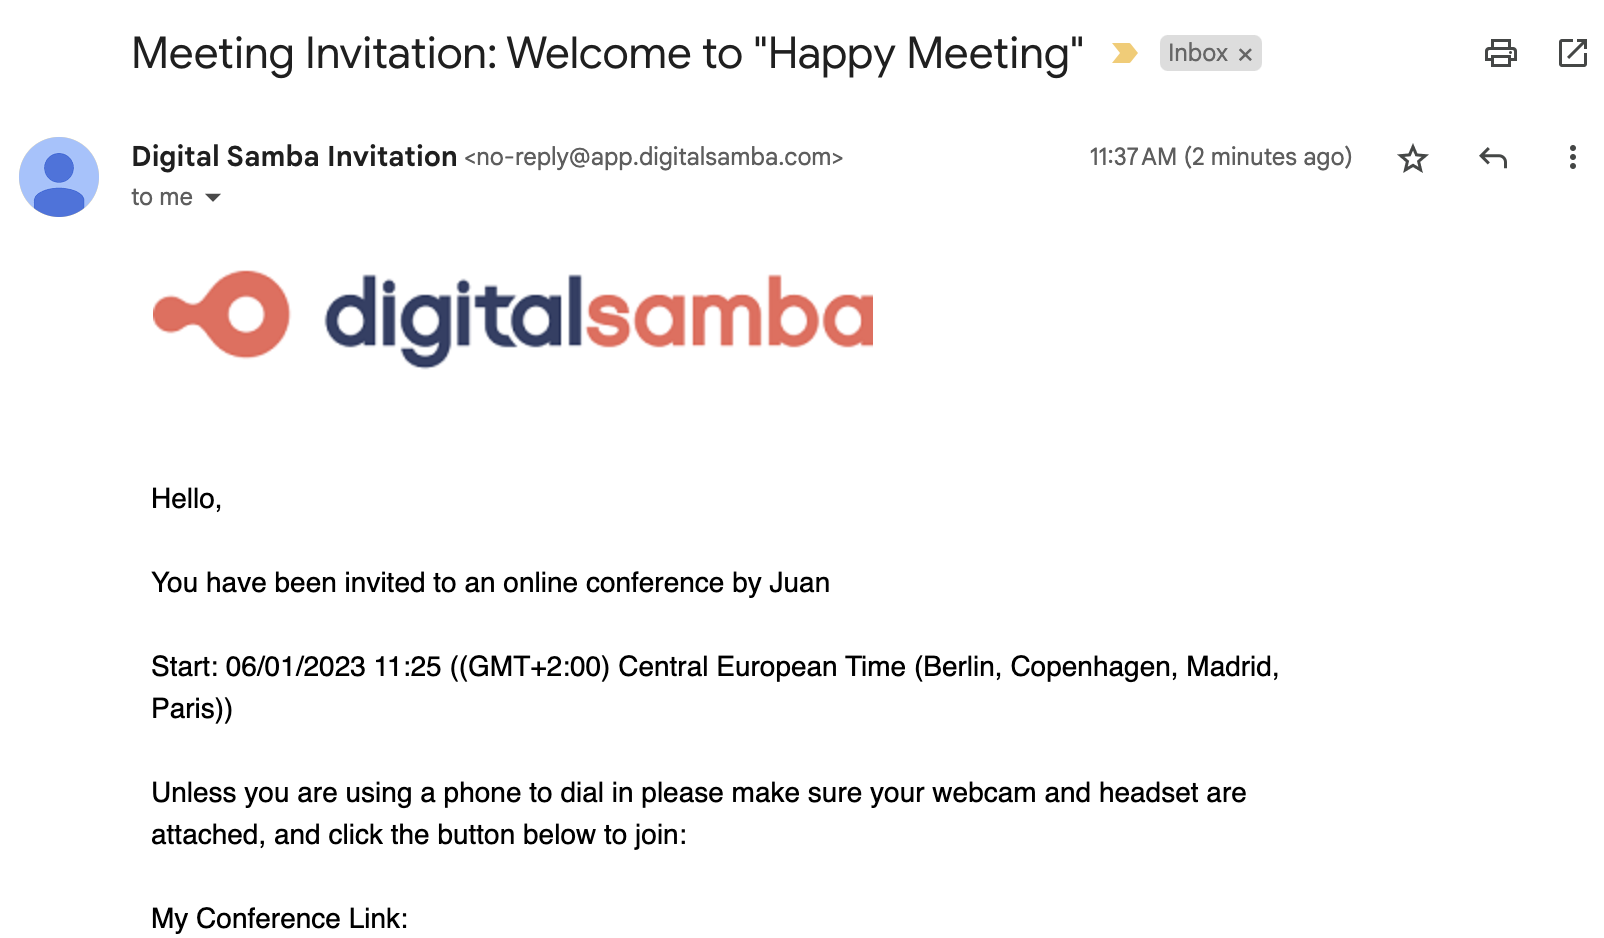
Task: Click the sender name Digital Samba Invitation
Action: (x=294, y=157)
